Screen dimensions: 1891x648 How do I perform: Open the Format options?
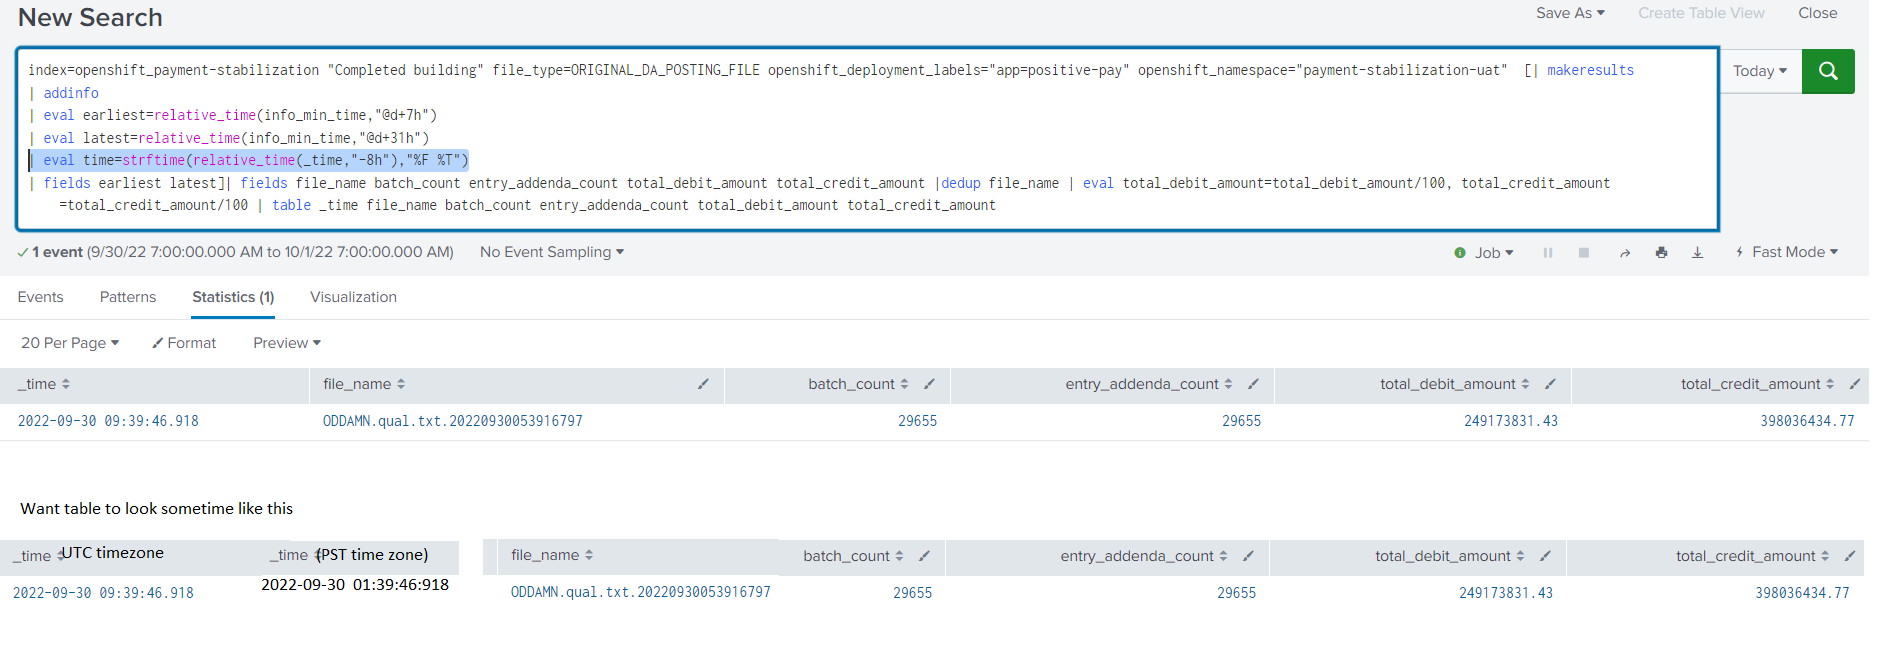184,343
